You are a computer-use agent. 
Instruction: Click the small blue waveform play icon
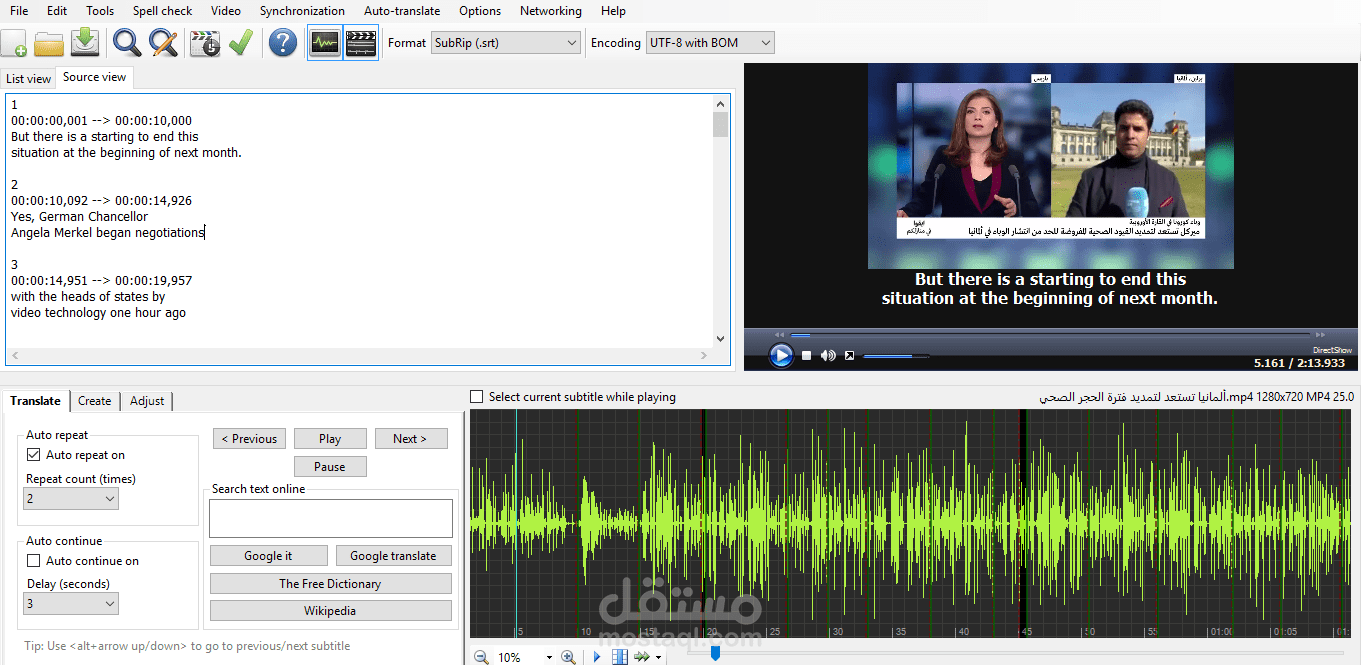(597, 657)
